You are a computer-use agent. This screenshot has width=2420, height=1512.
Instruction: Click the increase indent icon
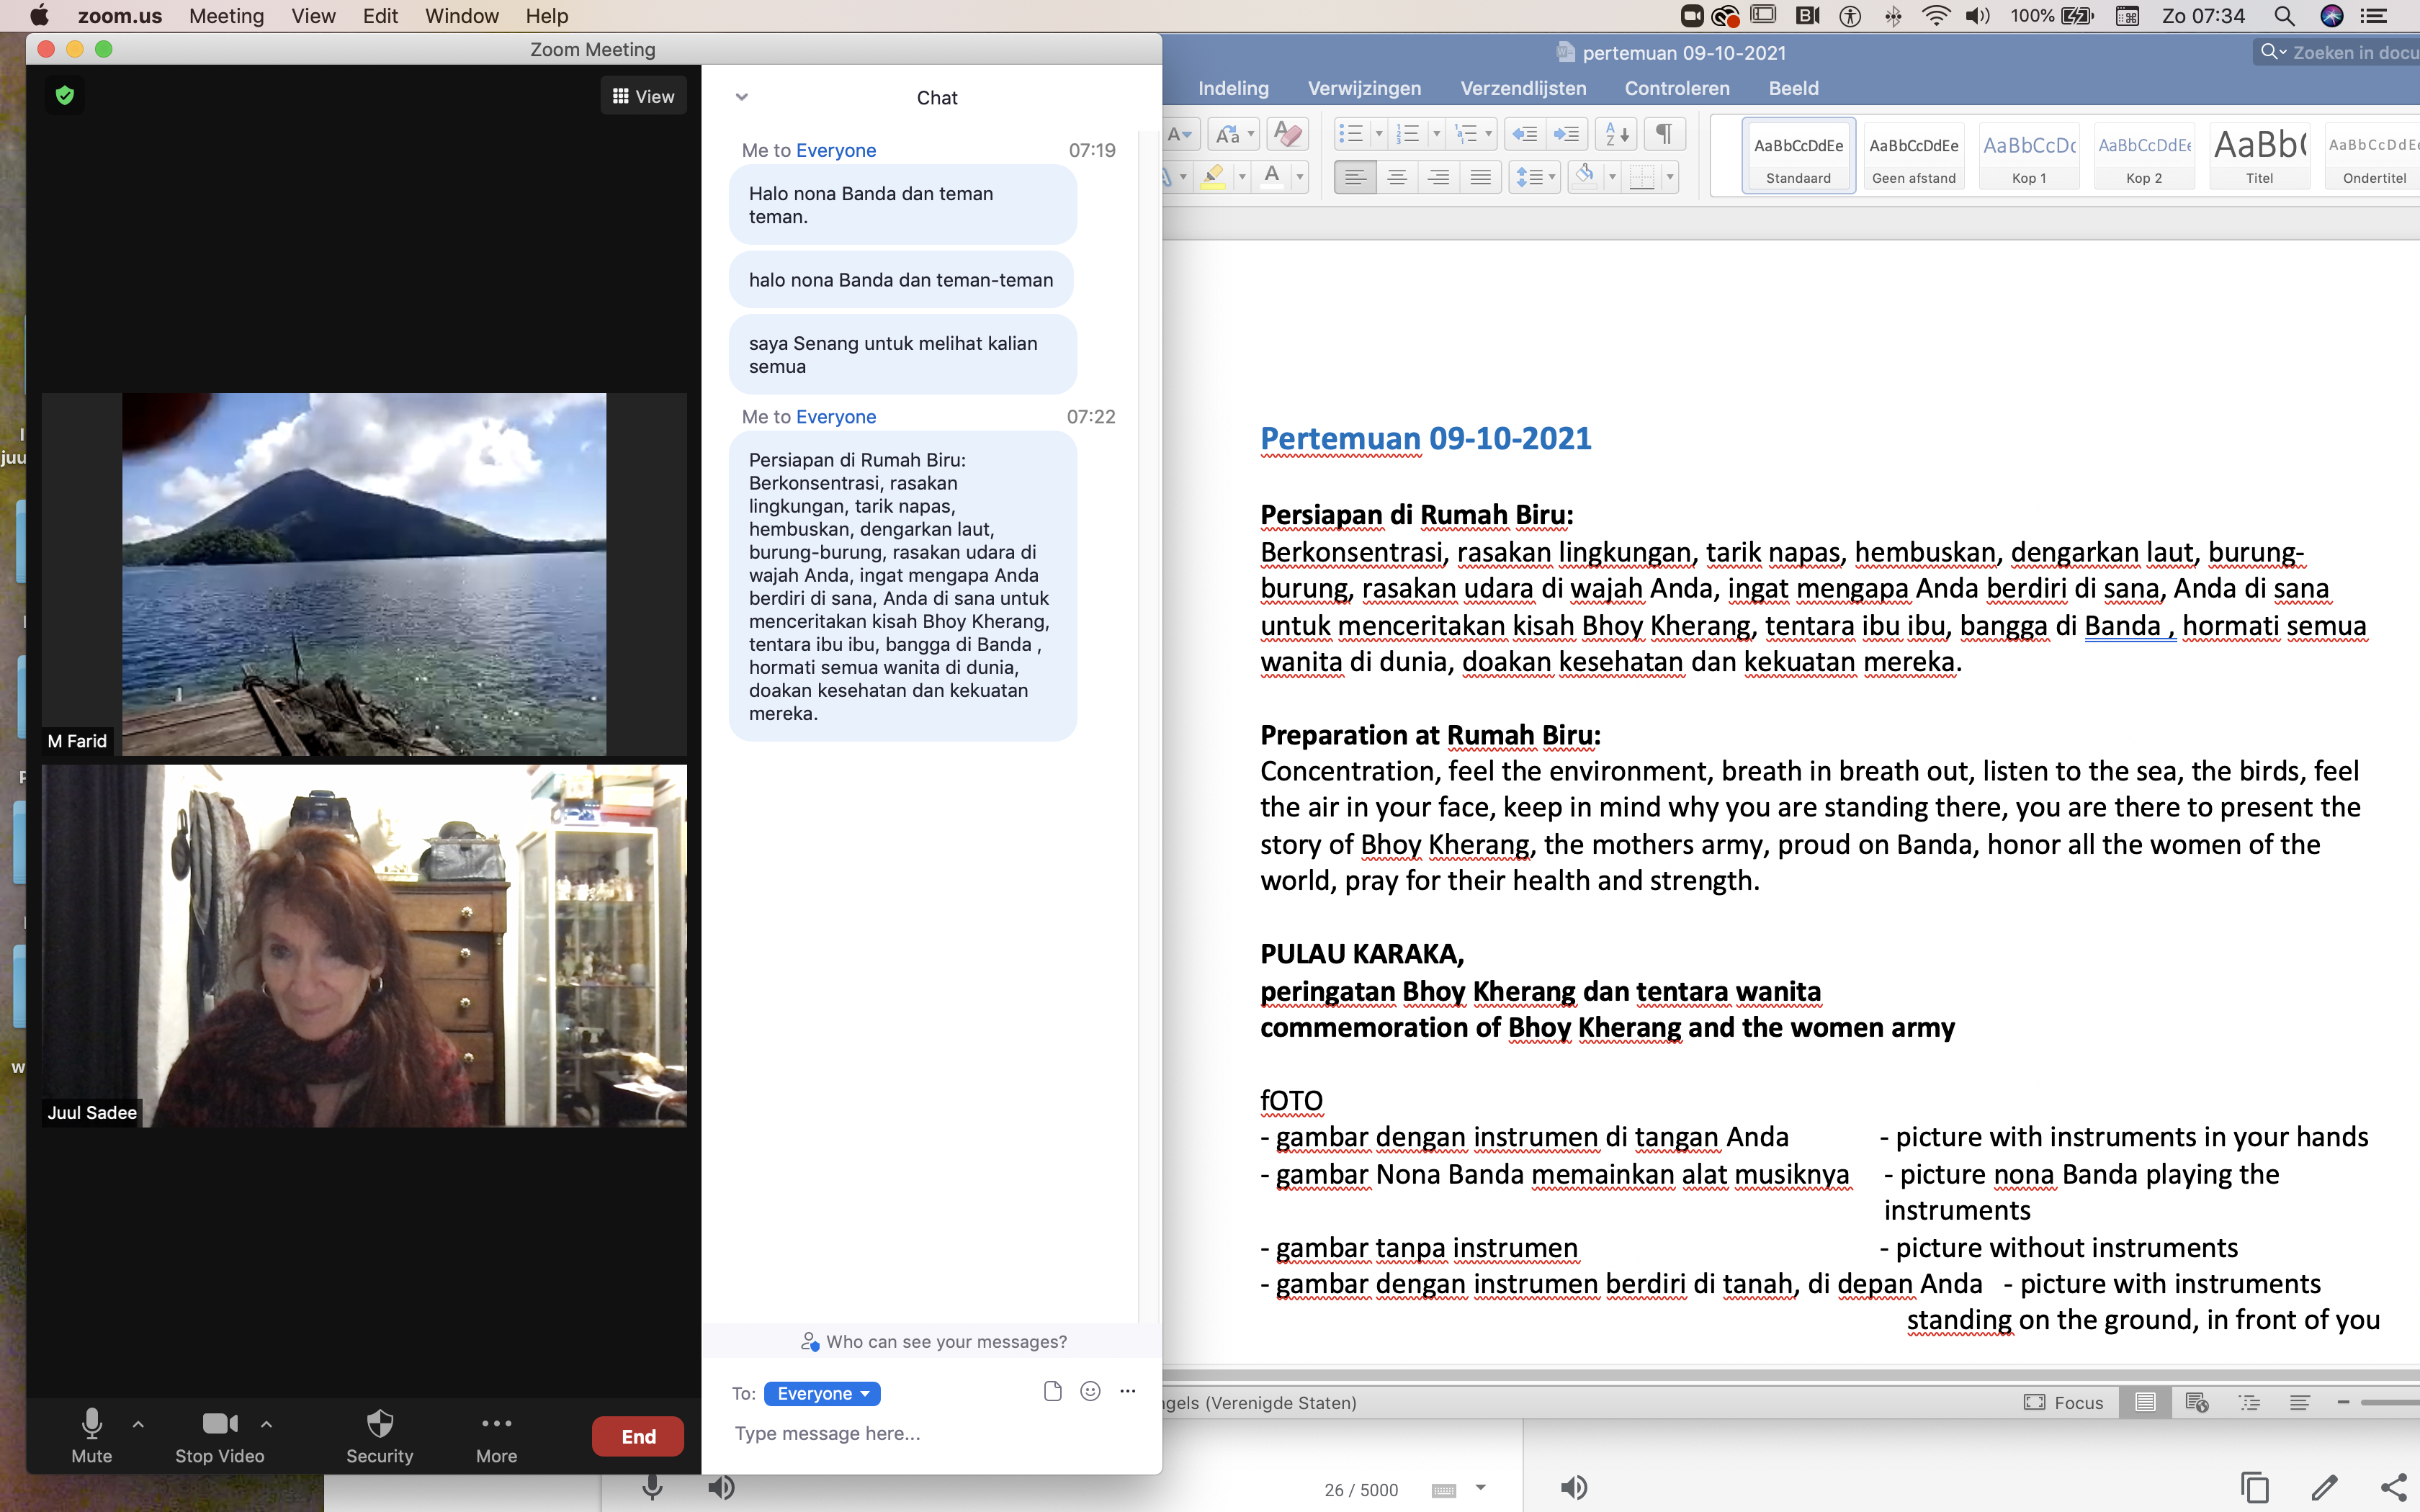[1566, 134]
